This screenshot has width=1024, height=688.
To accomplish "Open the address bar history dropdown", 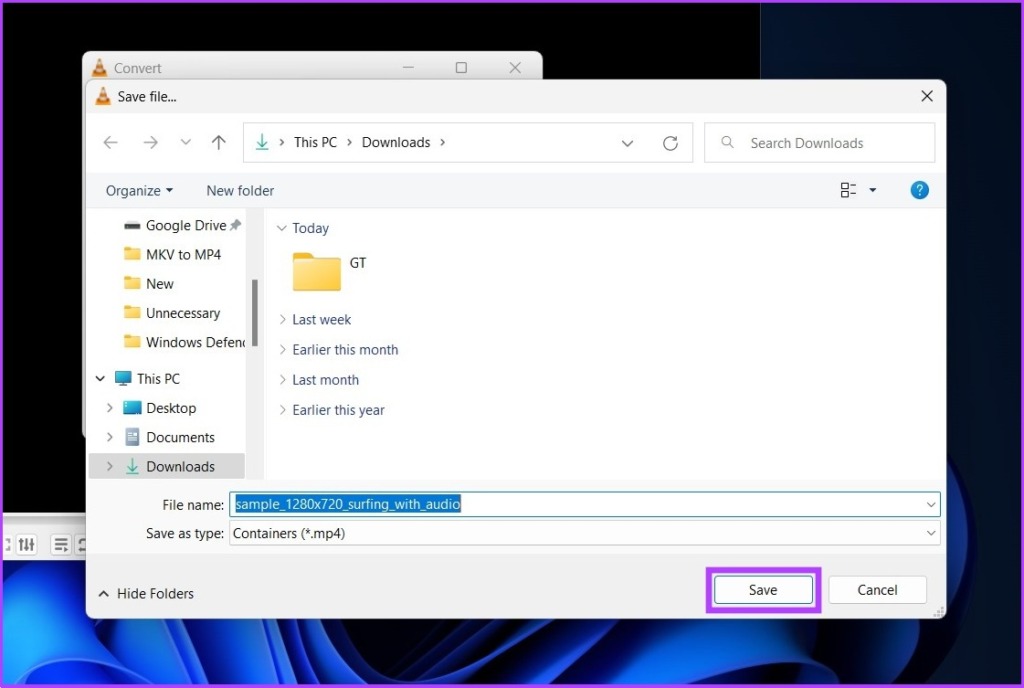I will [x=627, y=143].
